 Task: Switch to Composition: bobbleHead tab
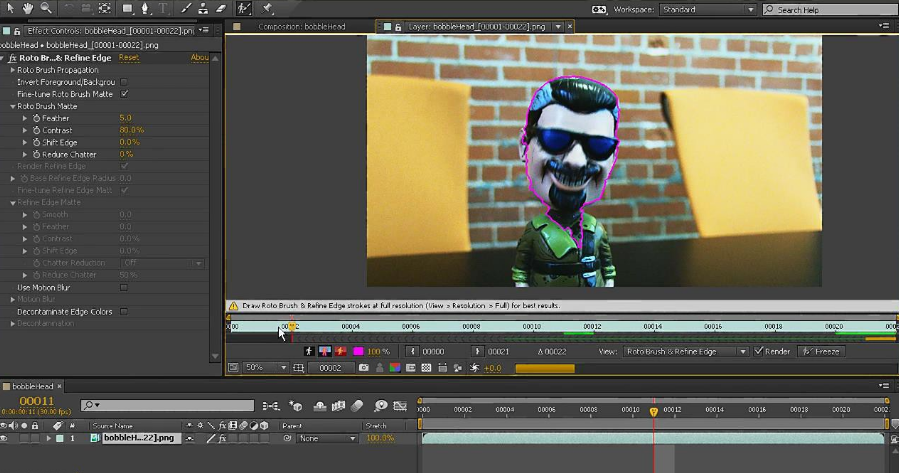[302, 26]
